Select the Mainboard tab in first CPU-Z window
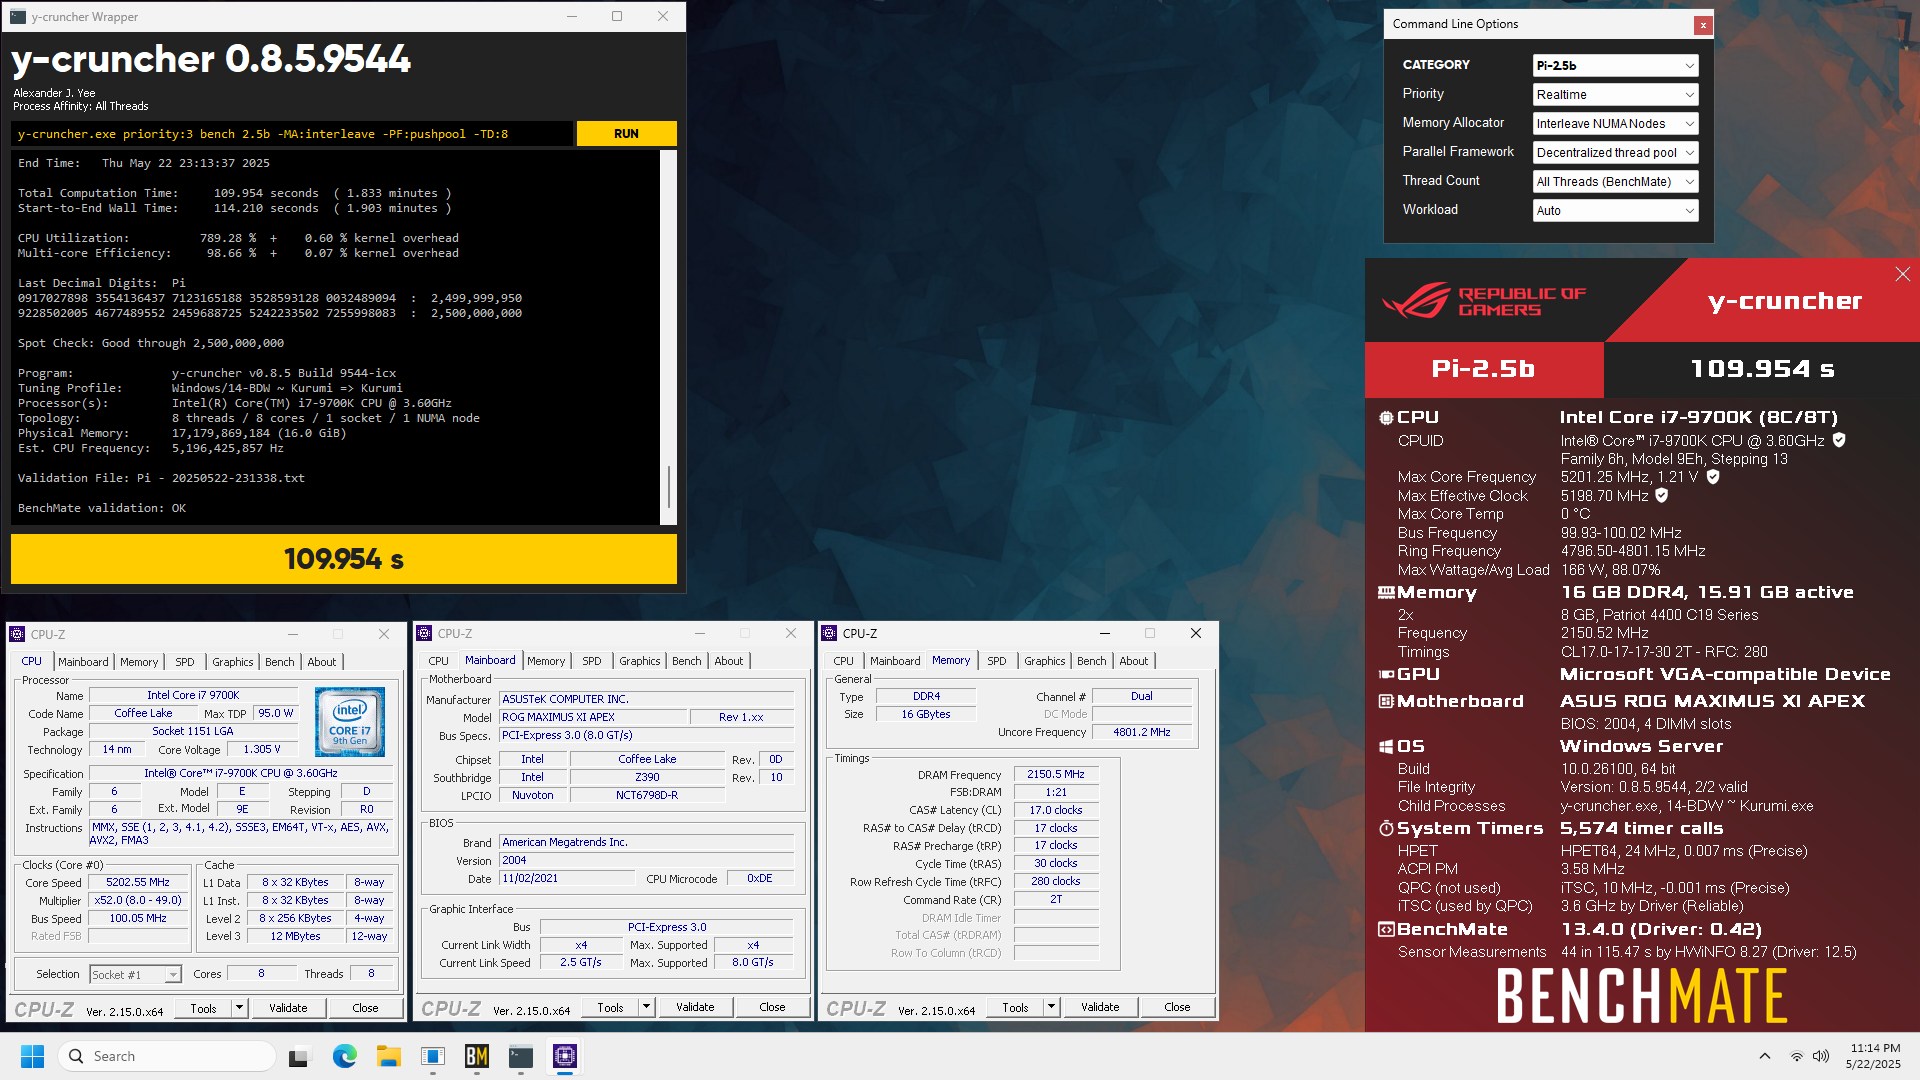The image size is (1920, 1080). point(83,662)
